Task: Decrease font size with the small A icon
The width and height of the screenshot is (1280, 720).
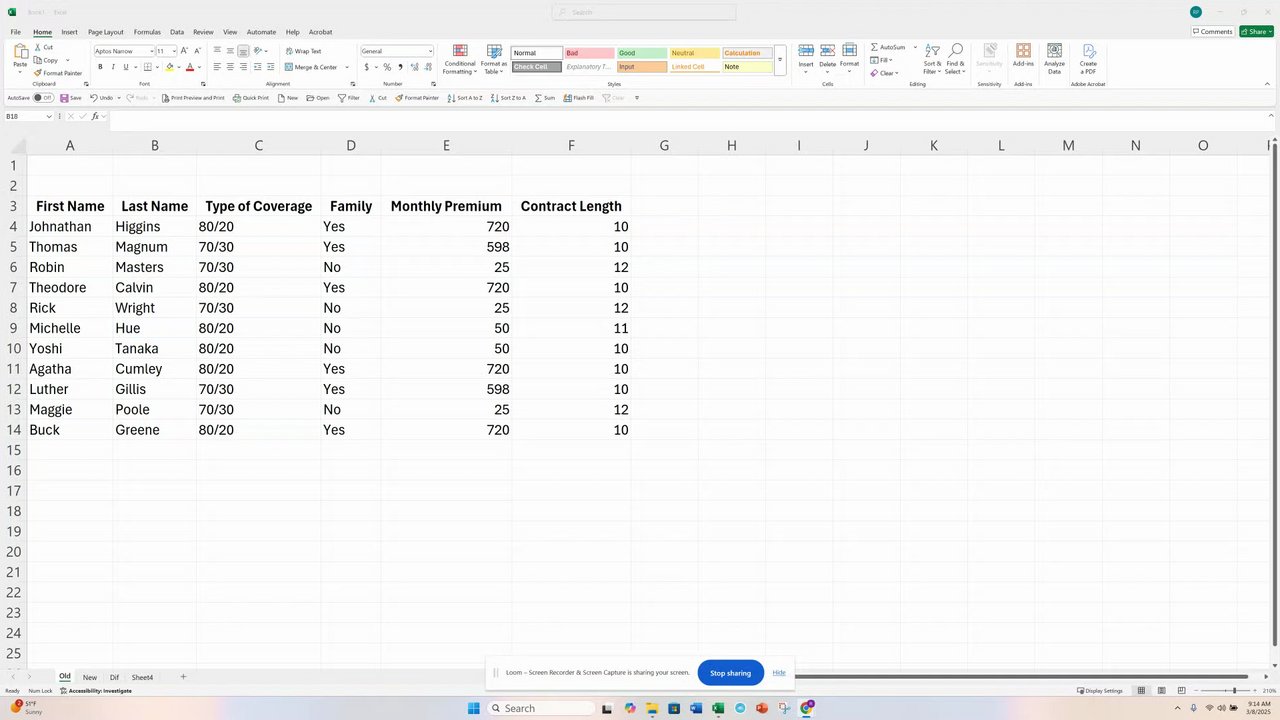Action: click(x=197, y=50)
